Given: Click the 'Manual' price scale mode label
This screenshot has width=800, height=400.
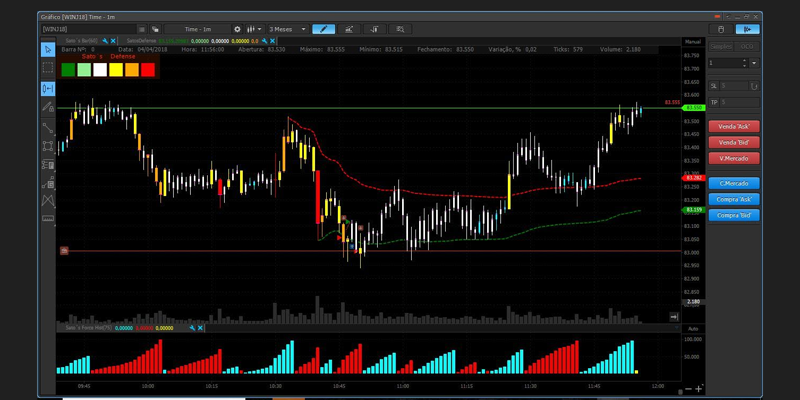Looking at the screenshot, I should (x=693, y=41).
